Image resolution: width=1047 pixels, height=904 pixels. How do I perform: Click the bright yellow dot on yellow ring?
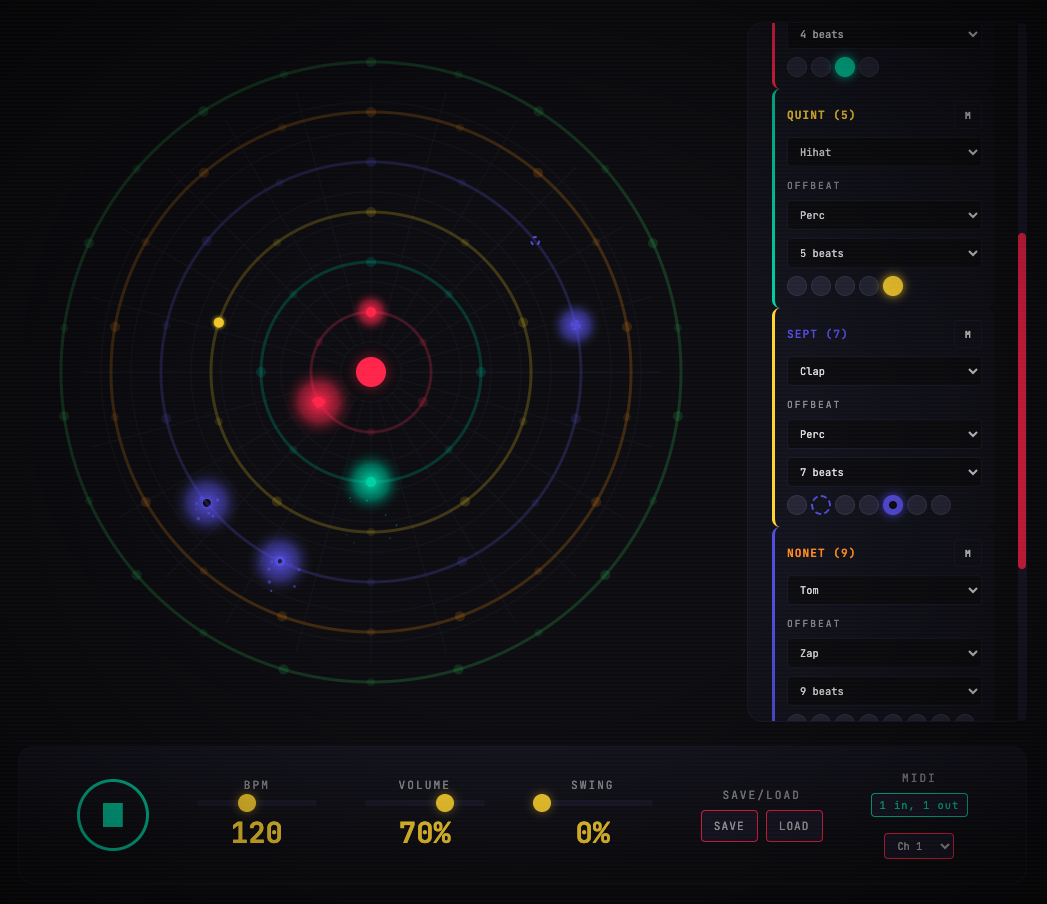tap(218, 322)
